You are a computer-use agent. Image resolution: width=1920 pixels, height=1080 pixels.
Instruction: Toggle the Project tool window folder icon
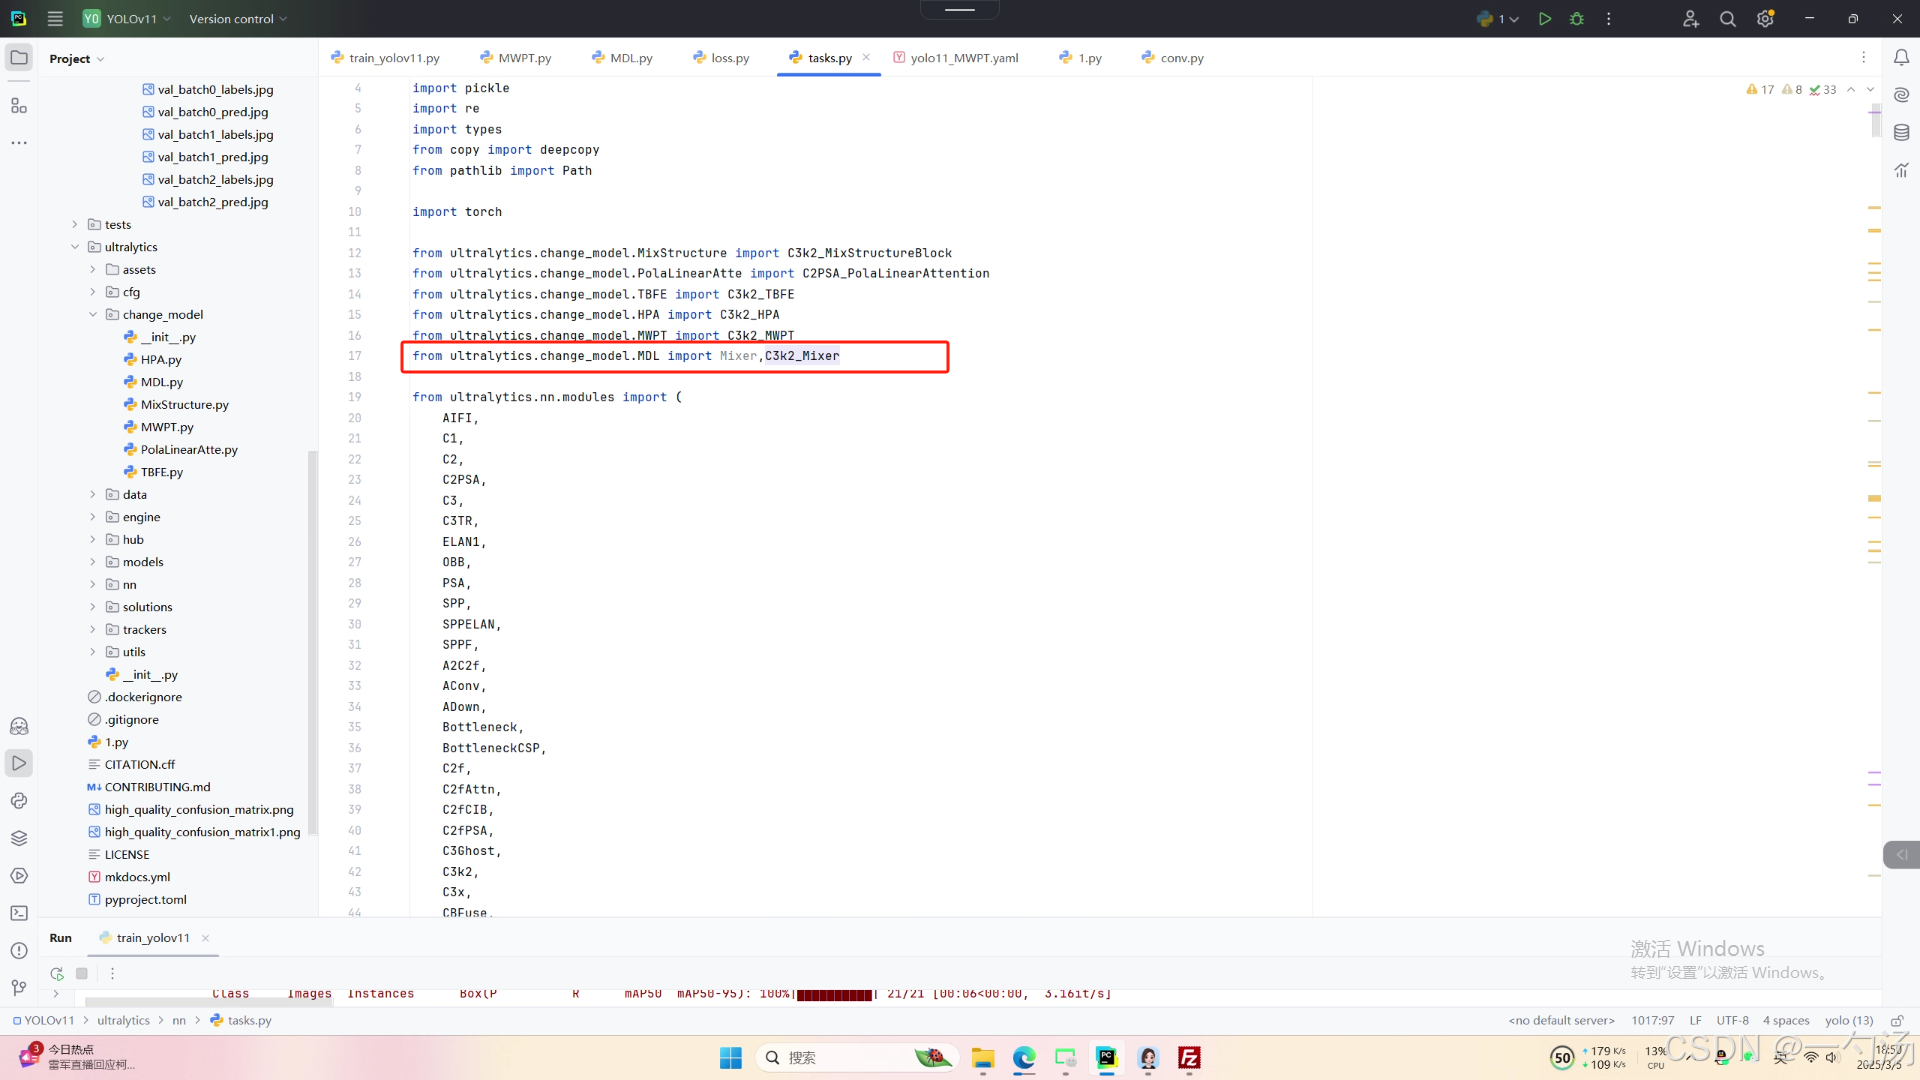coord(19,58)
